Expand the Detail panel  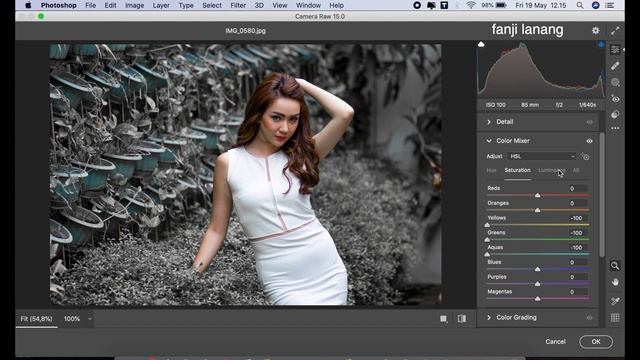pyautogui.click(x=489, y=122)
